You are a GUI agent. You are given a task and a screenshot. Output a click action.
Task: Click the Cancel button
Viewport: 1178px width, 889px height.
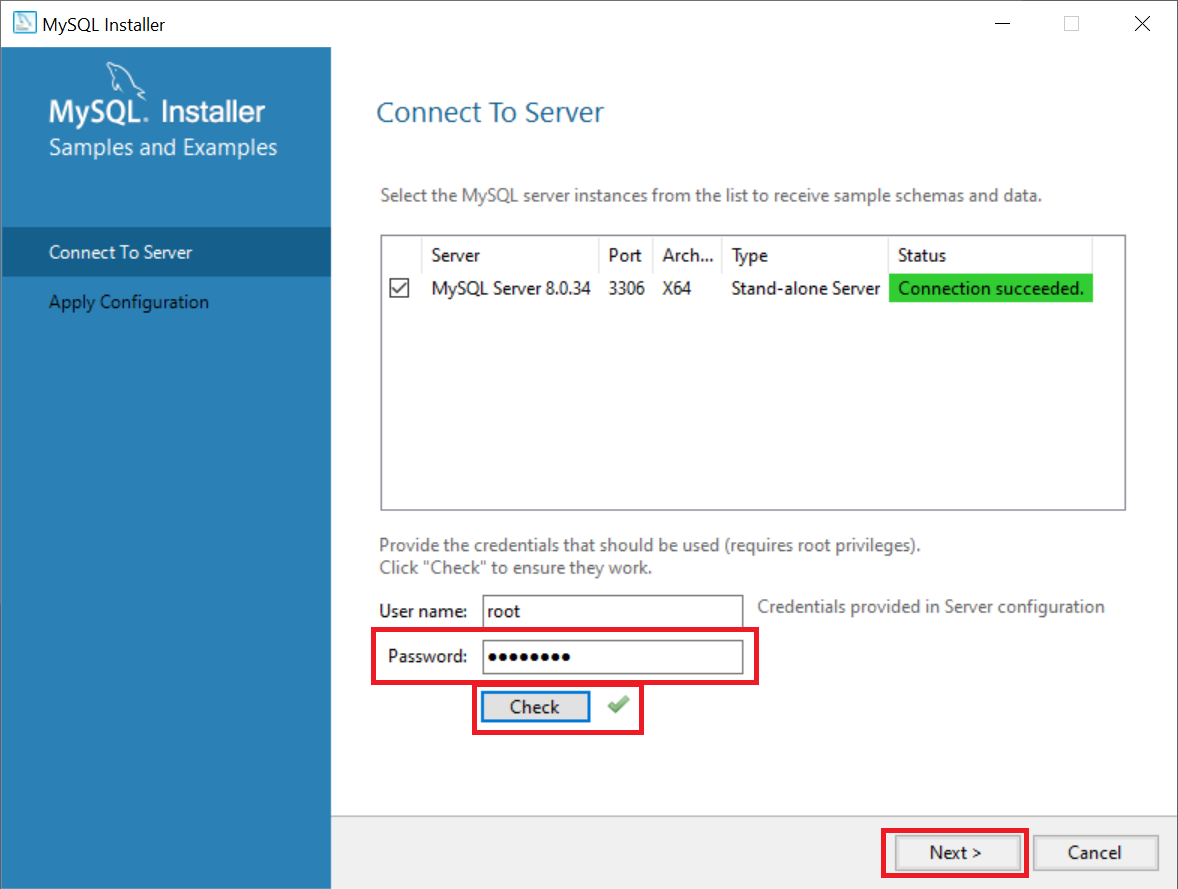pyautogui.click(x=1095, y=852)
